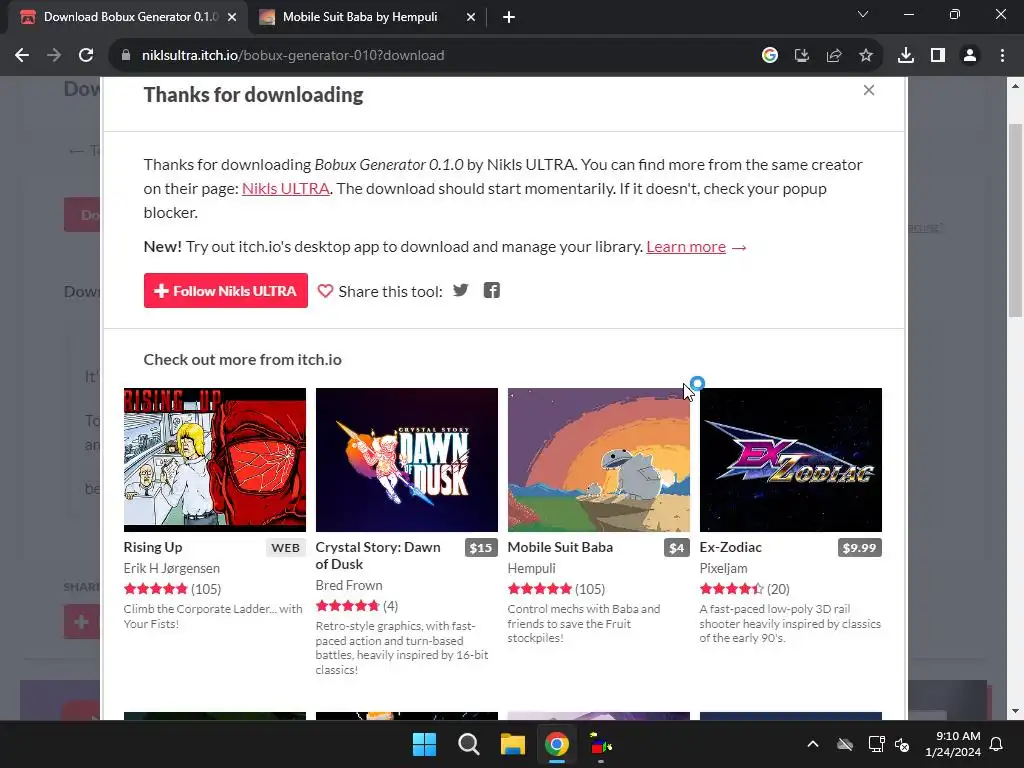Open author Bred Frown's page
The height and width of the screenshot is (768, 1024).
click(x=349, y=585)
